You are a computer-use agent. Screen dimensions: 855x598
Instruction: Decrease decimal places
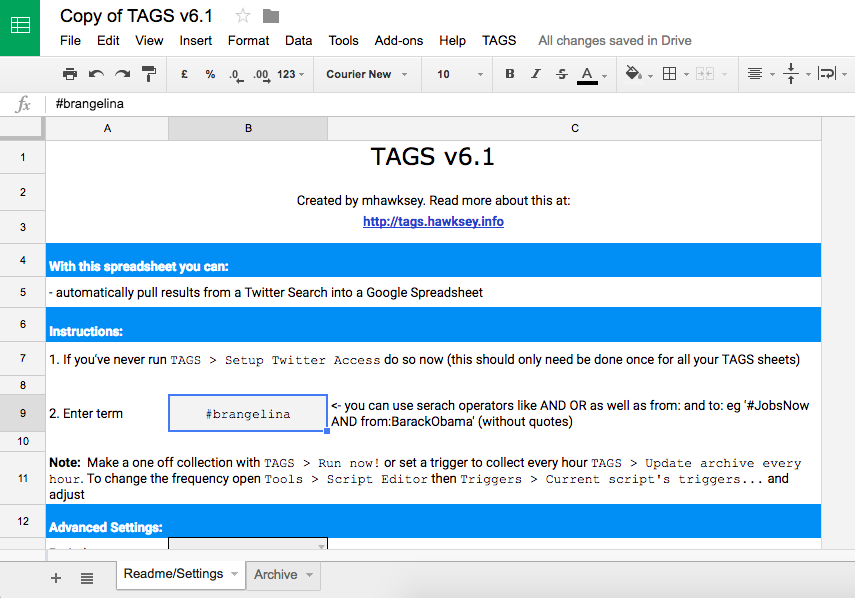coord(236,75)
